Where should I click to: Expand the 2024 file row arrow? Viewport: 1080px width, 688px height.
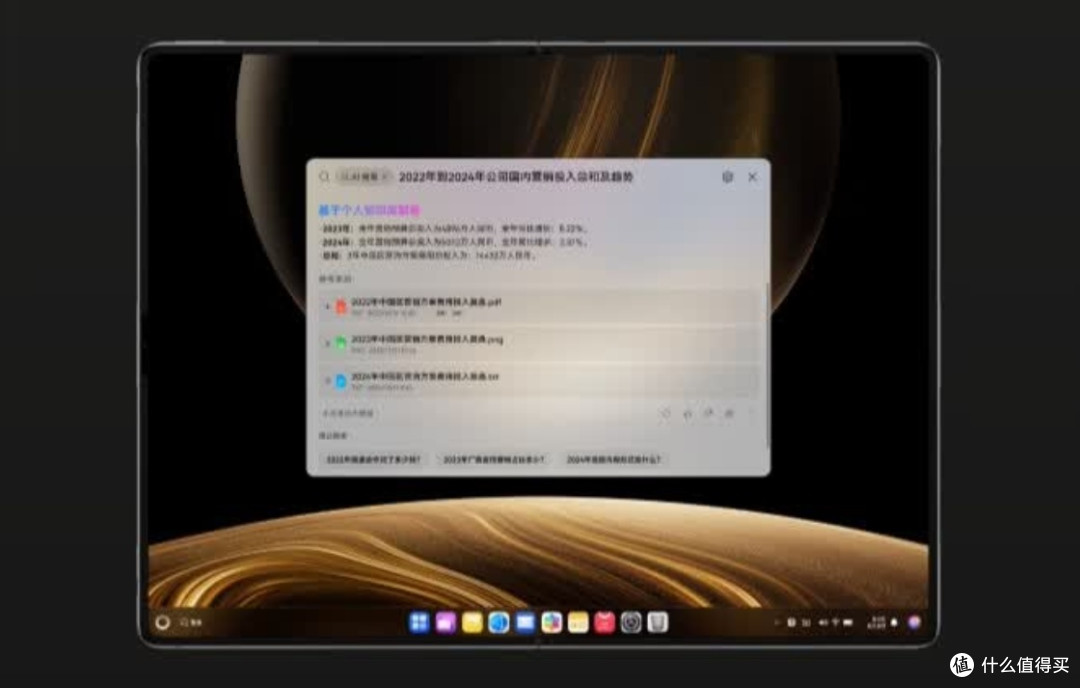326,380
